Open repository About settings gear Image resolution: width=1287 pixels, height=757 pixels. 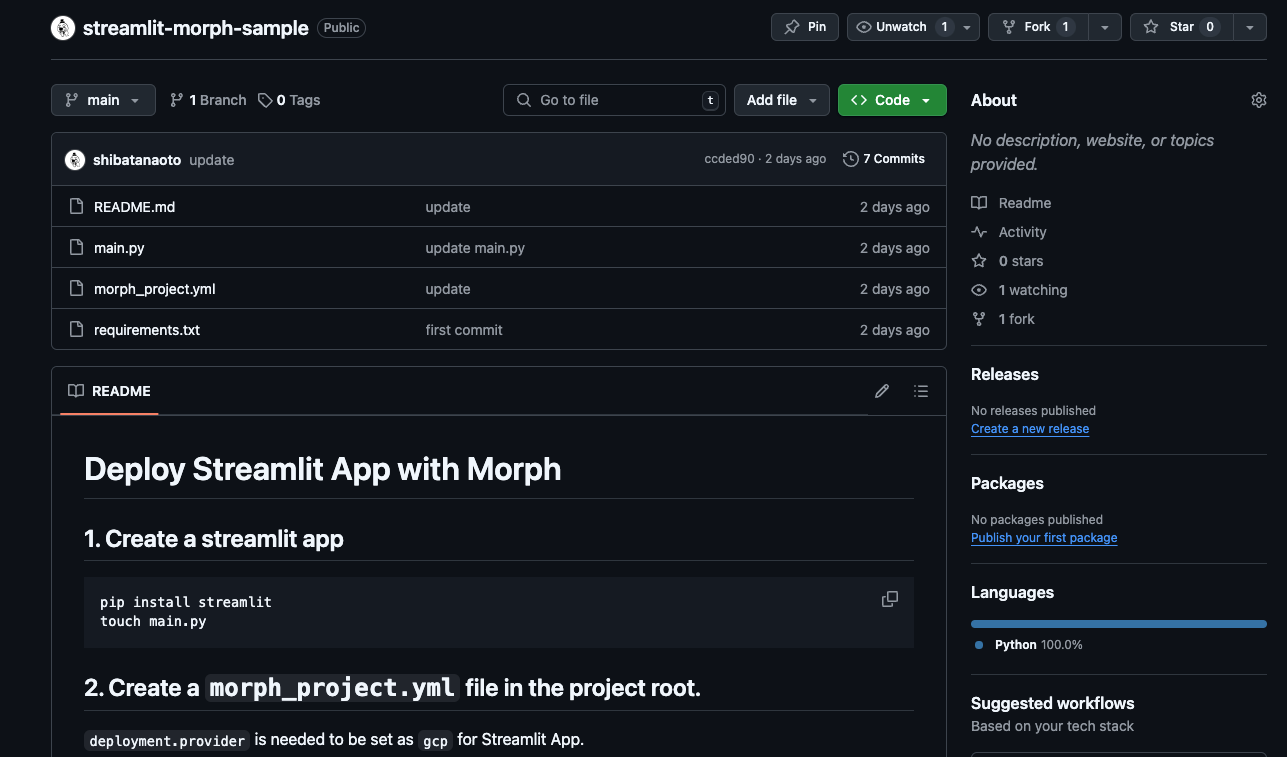[1259, 100]
